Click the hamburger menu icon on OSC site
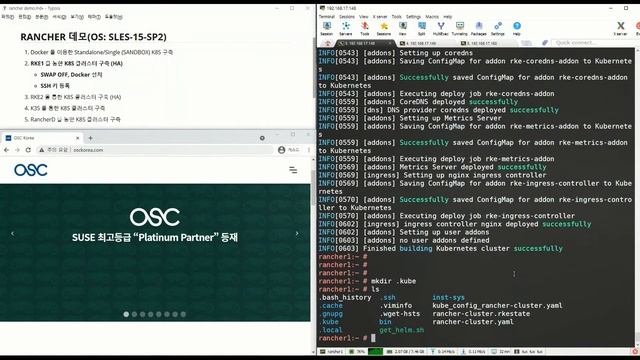The width and height of the screenshot is (640, 360). [x=293, y=170]
